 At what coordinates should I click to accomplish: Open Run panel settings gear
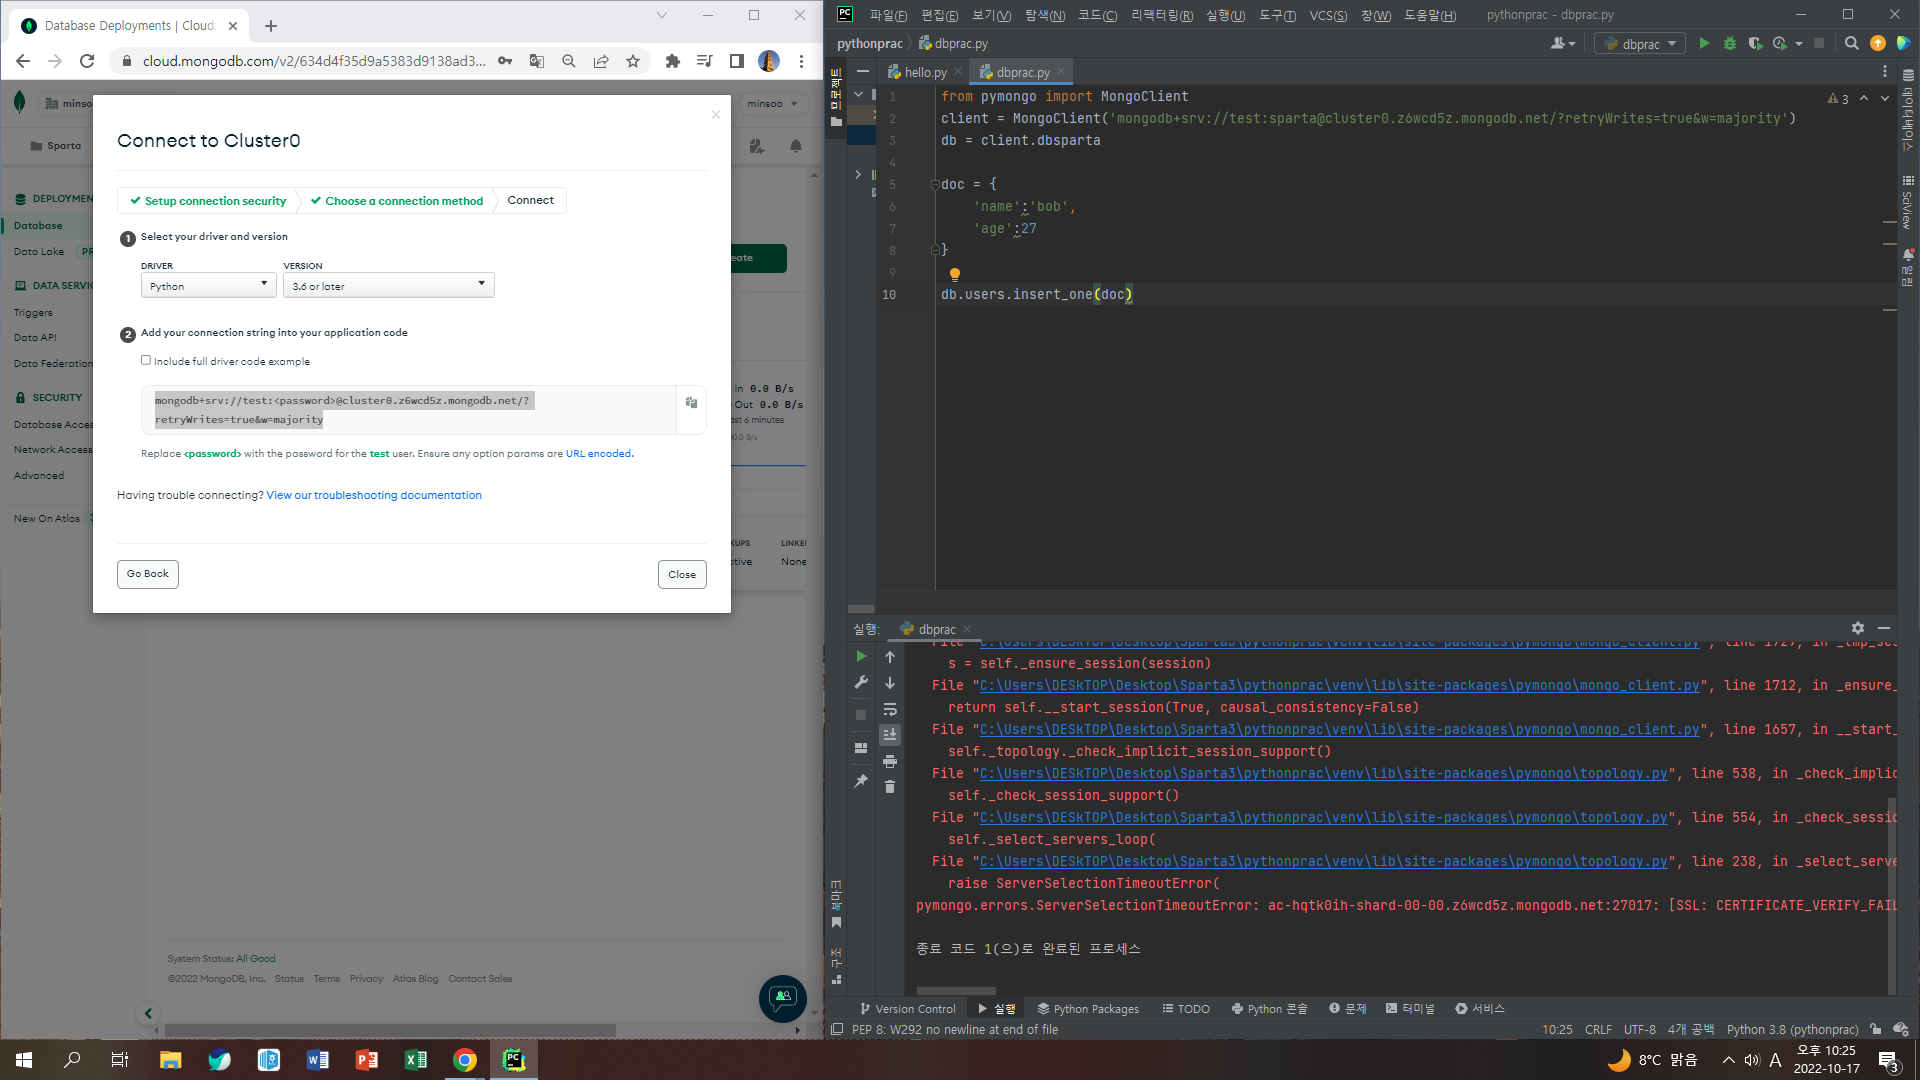tap(1858, 628)
